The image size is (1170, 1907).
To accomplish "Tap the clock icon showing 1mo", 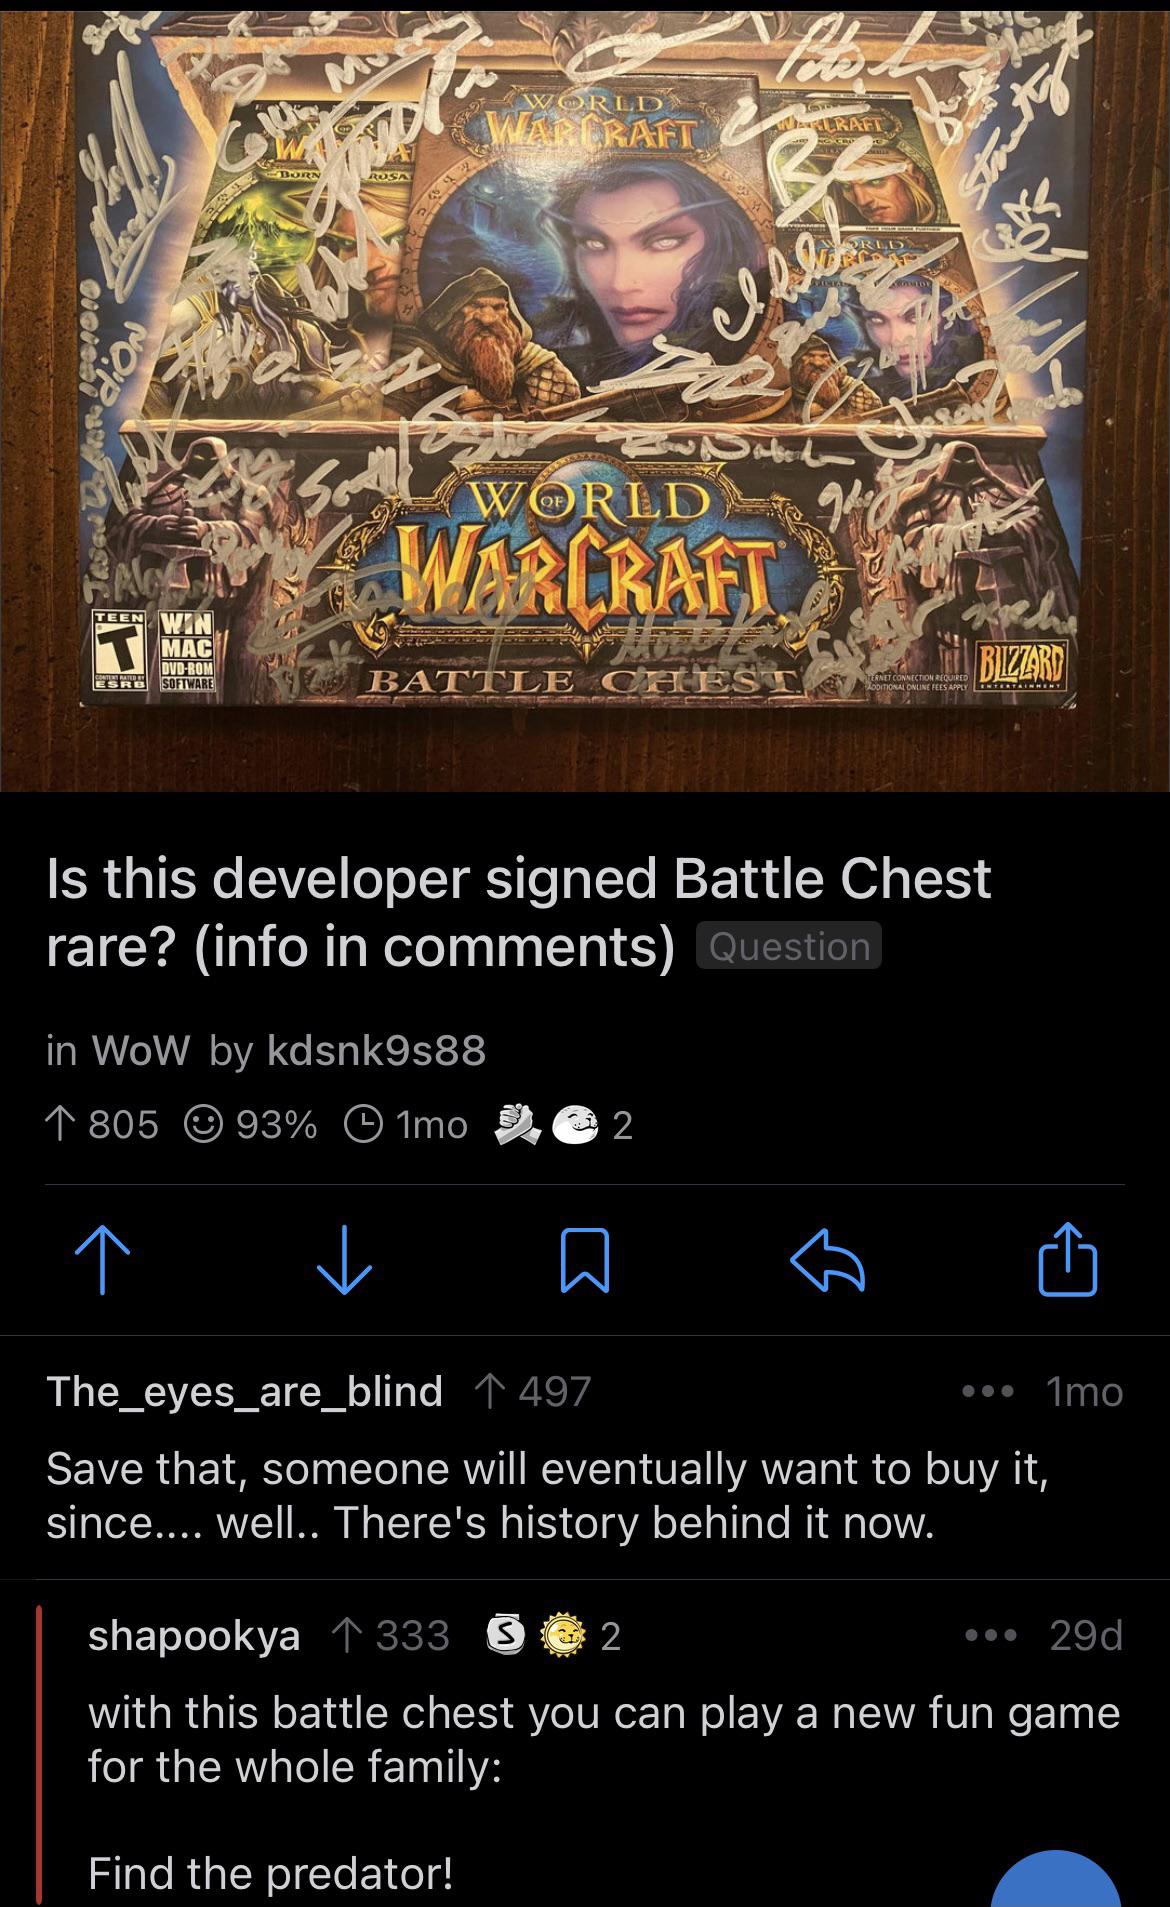I will (362, 1125).
